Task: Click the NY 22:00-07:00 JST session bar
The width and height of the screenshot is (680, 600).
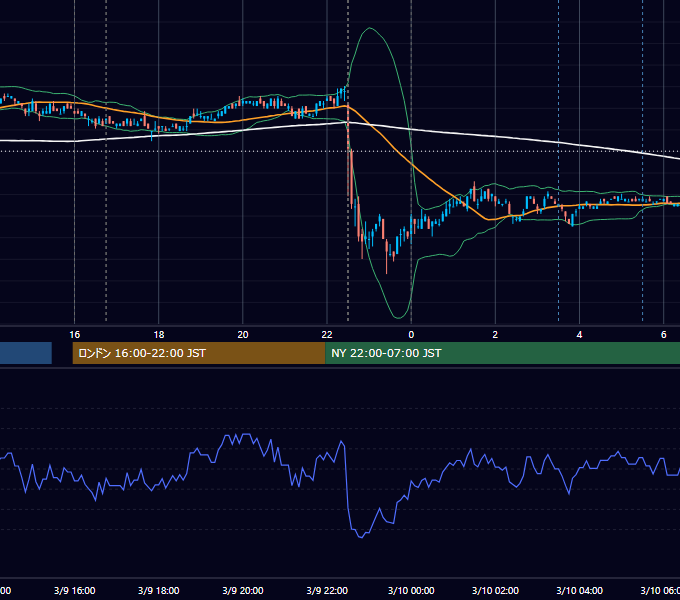Action: (x=502, y=353)
